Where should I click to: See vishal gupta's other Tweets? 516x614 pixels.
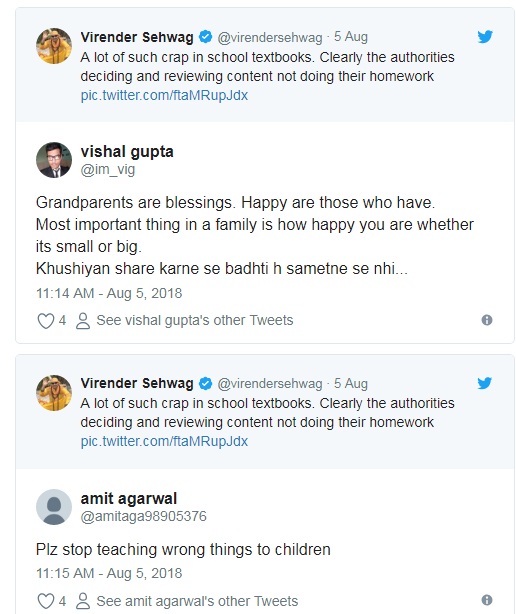pyautogui.click(x=195, y=320)
